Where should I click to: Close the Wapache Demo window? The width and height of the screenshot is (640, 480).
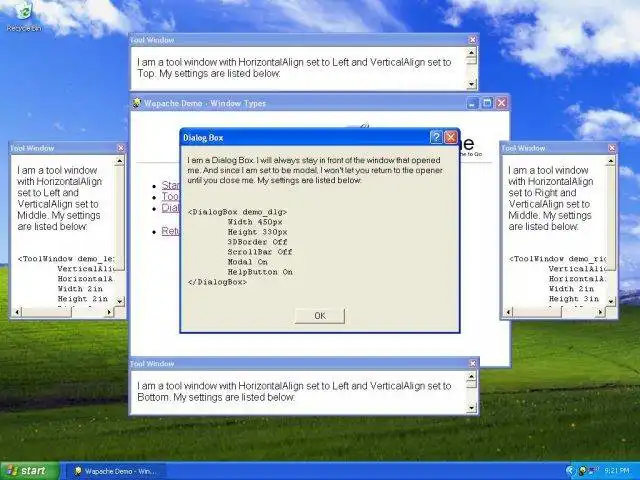[502, 103]
